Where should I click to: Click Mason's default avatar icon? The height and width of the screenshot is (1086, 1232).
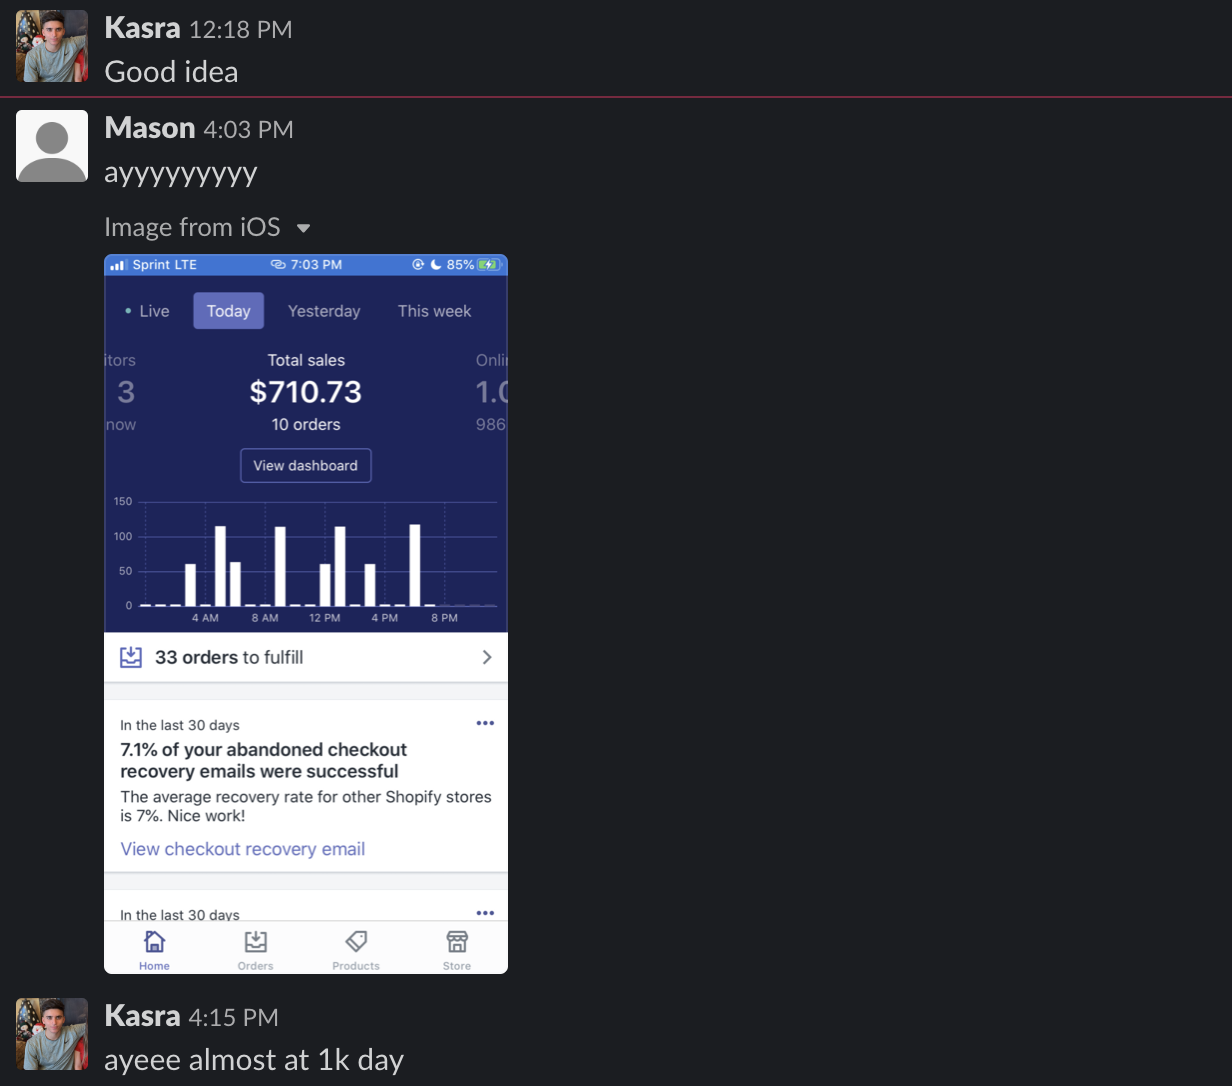pyautogui.click(x=52, y=146)
